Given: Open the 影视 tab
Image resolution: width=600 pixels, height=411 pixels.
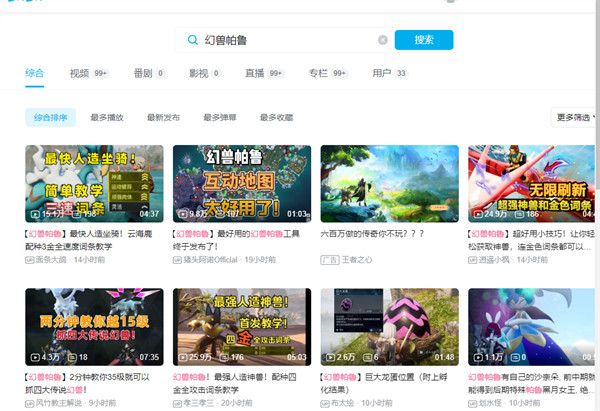Looking at the screenshot, I should tap(205, 73).
